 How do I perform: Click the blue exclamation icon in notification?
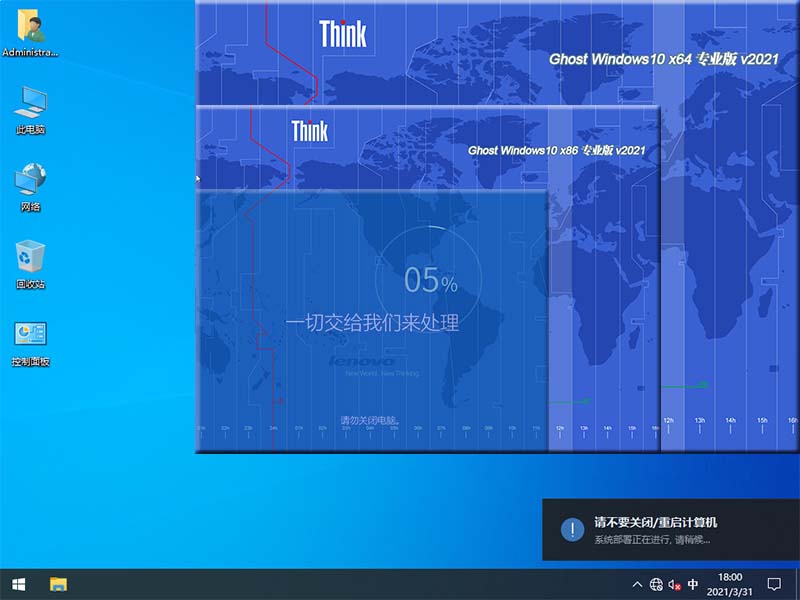point(572,529)
